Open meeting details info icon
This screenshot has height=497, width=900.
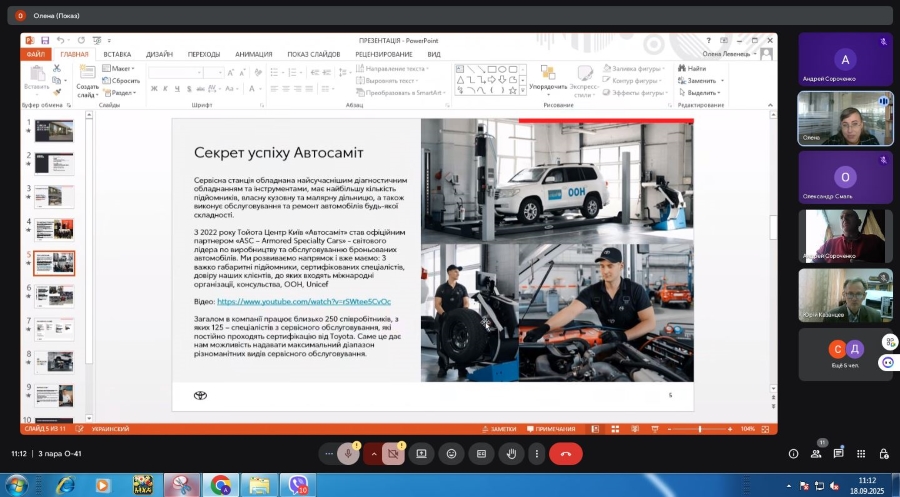pyautogui.click(x=794, y=453)
